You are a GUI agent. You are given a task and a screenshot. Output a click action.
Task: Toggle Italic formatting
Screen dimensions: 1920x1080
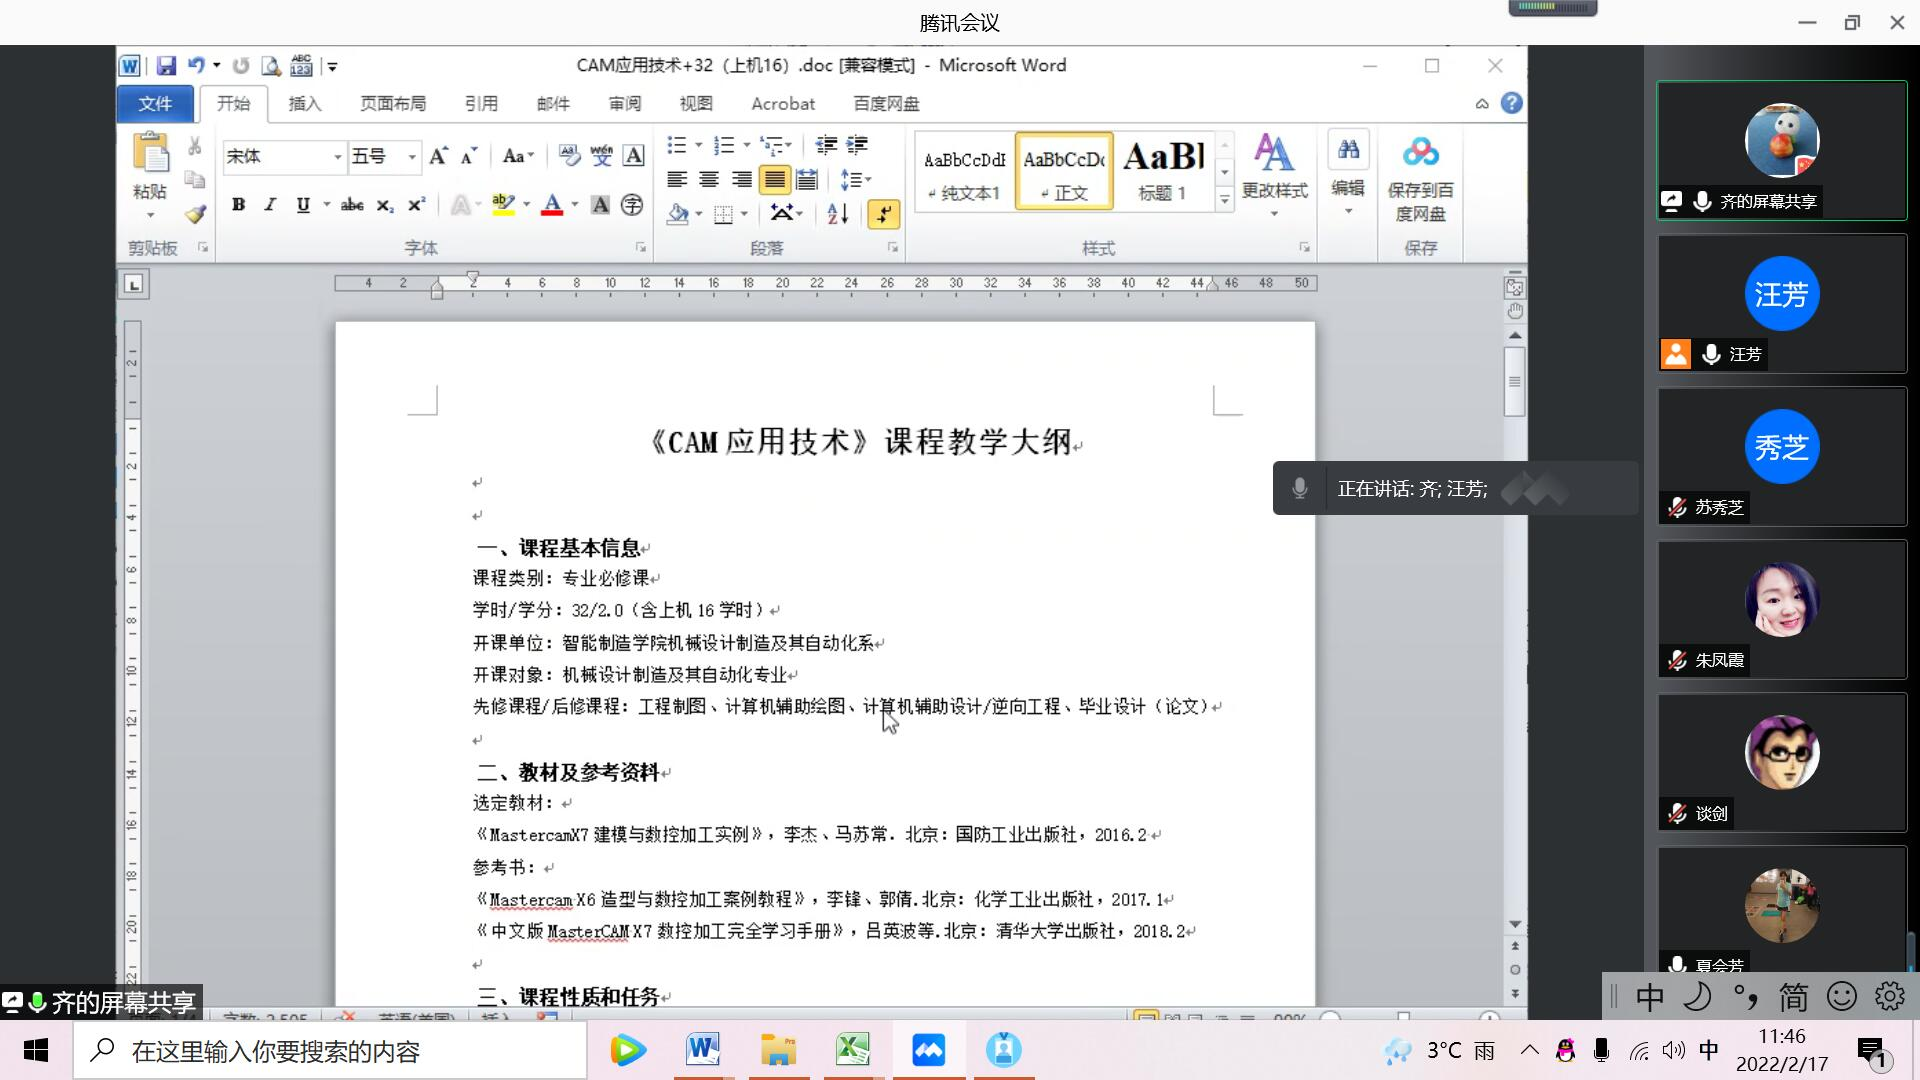click(269, 205)
